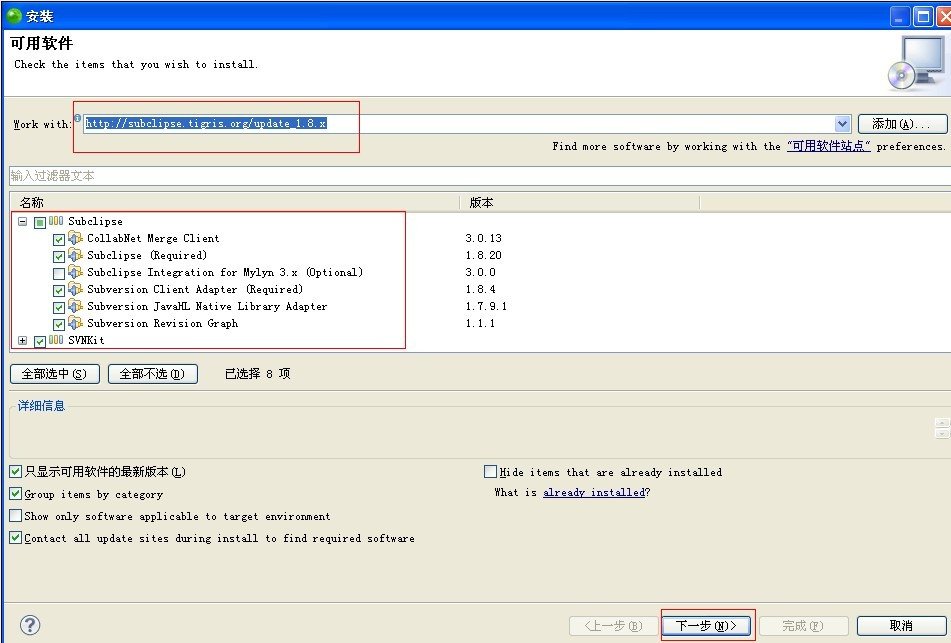This screenshot has height=643, width=951.
Task: Click the SVNKit category icon
Action: (x=56, y=340)
